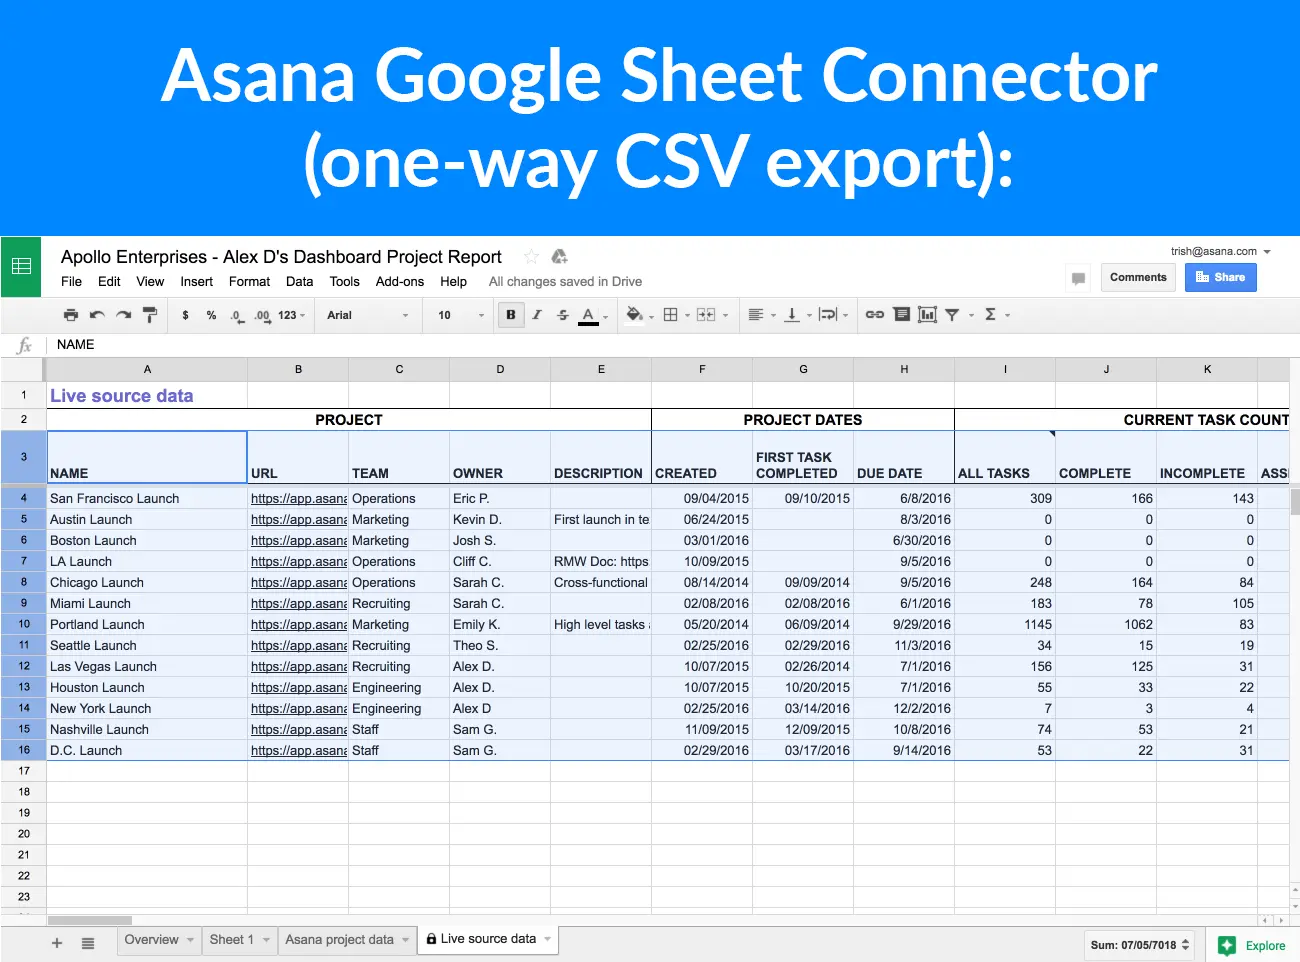The width and height of the screenshot is (1300, 962).
Task: Open the Add-ons menu
Action: 400,282
